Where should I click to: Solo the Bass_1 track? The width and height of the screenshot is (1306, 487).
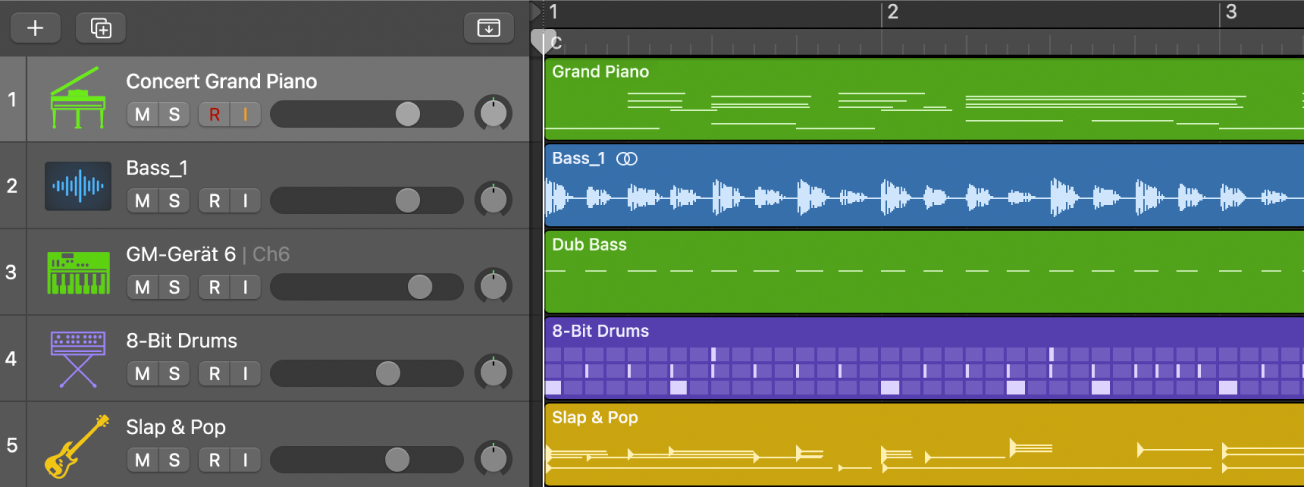[175, 201]
